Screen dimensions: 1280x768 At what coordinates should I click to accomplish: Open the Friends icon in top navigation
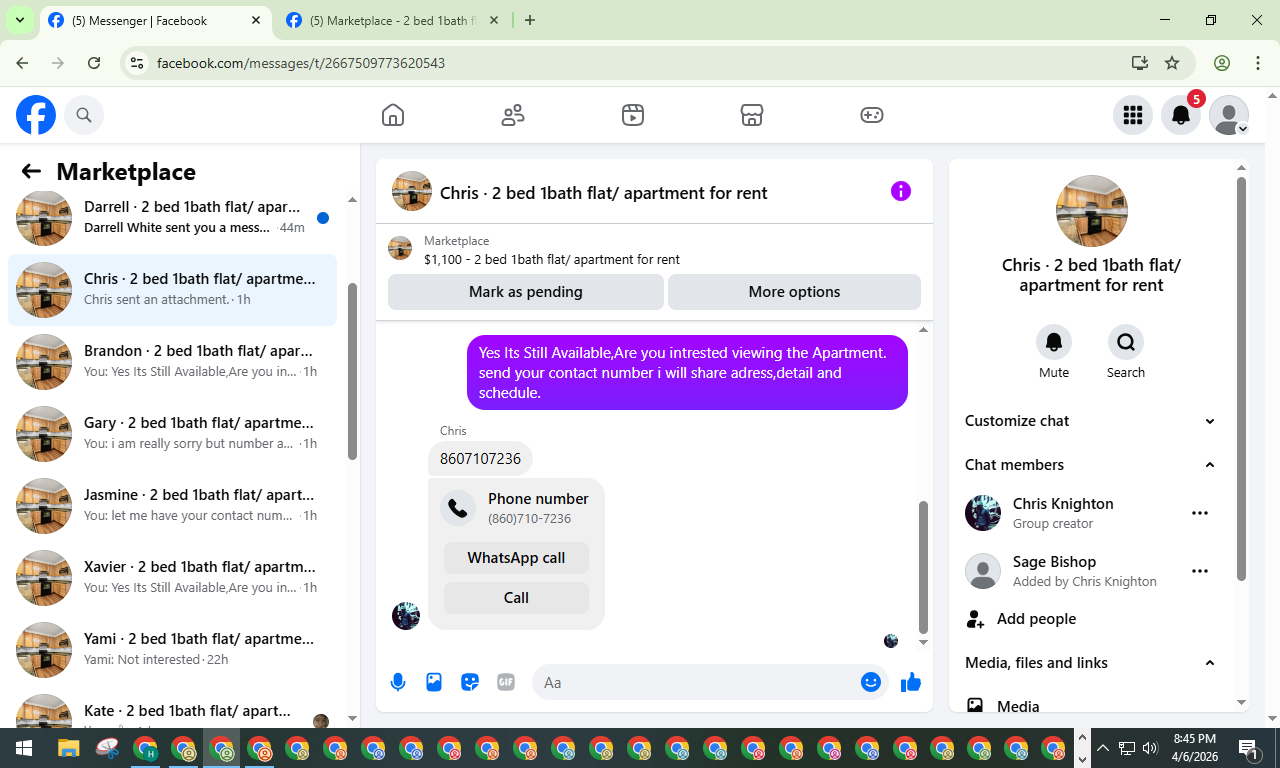point(513,115)
